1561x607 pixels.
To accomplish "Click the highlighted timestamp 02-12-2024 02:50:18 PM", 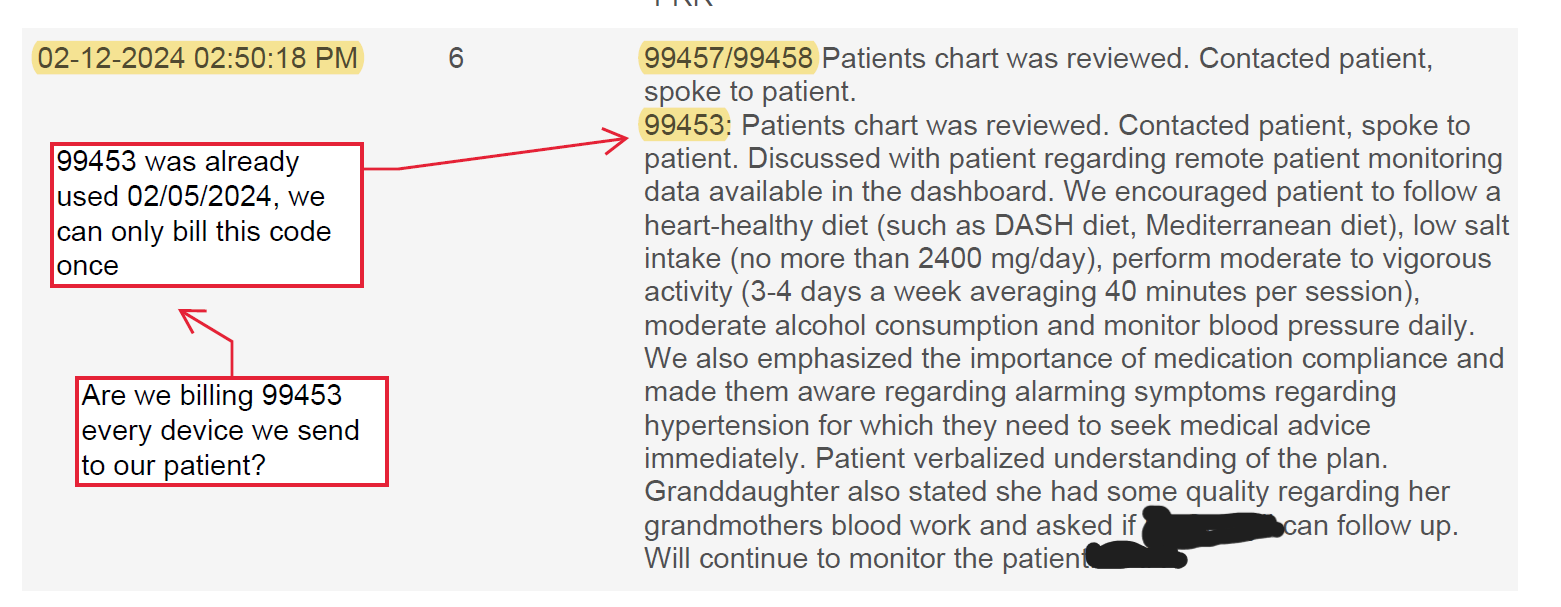I will point(197,58).
